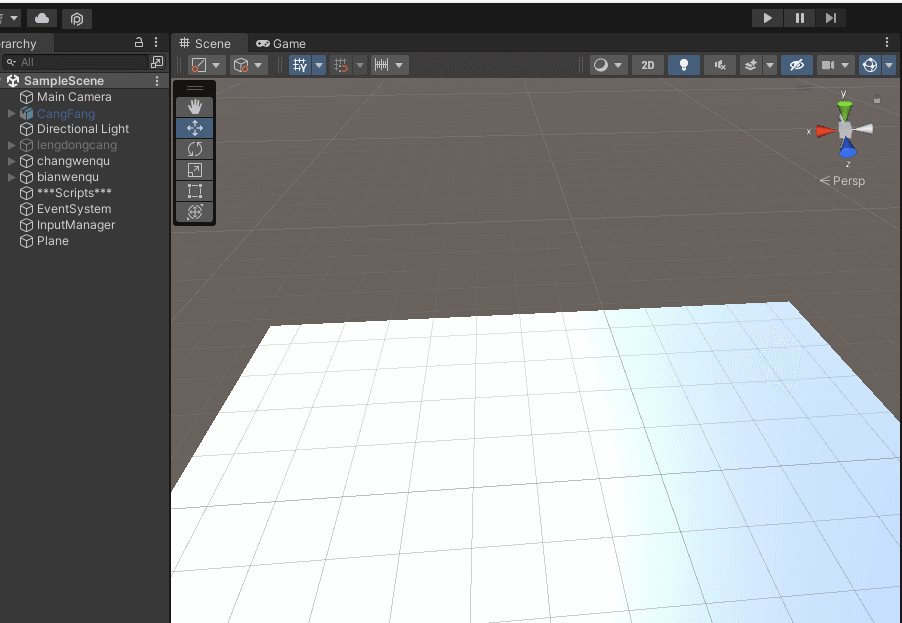Open the Package Manager hexagon icon

point(77,19)
